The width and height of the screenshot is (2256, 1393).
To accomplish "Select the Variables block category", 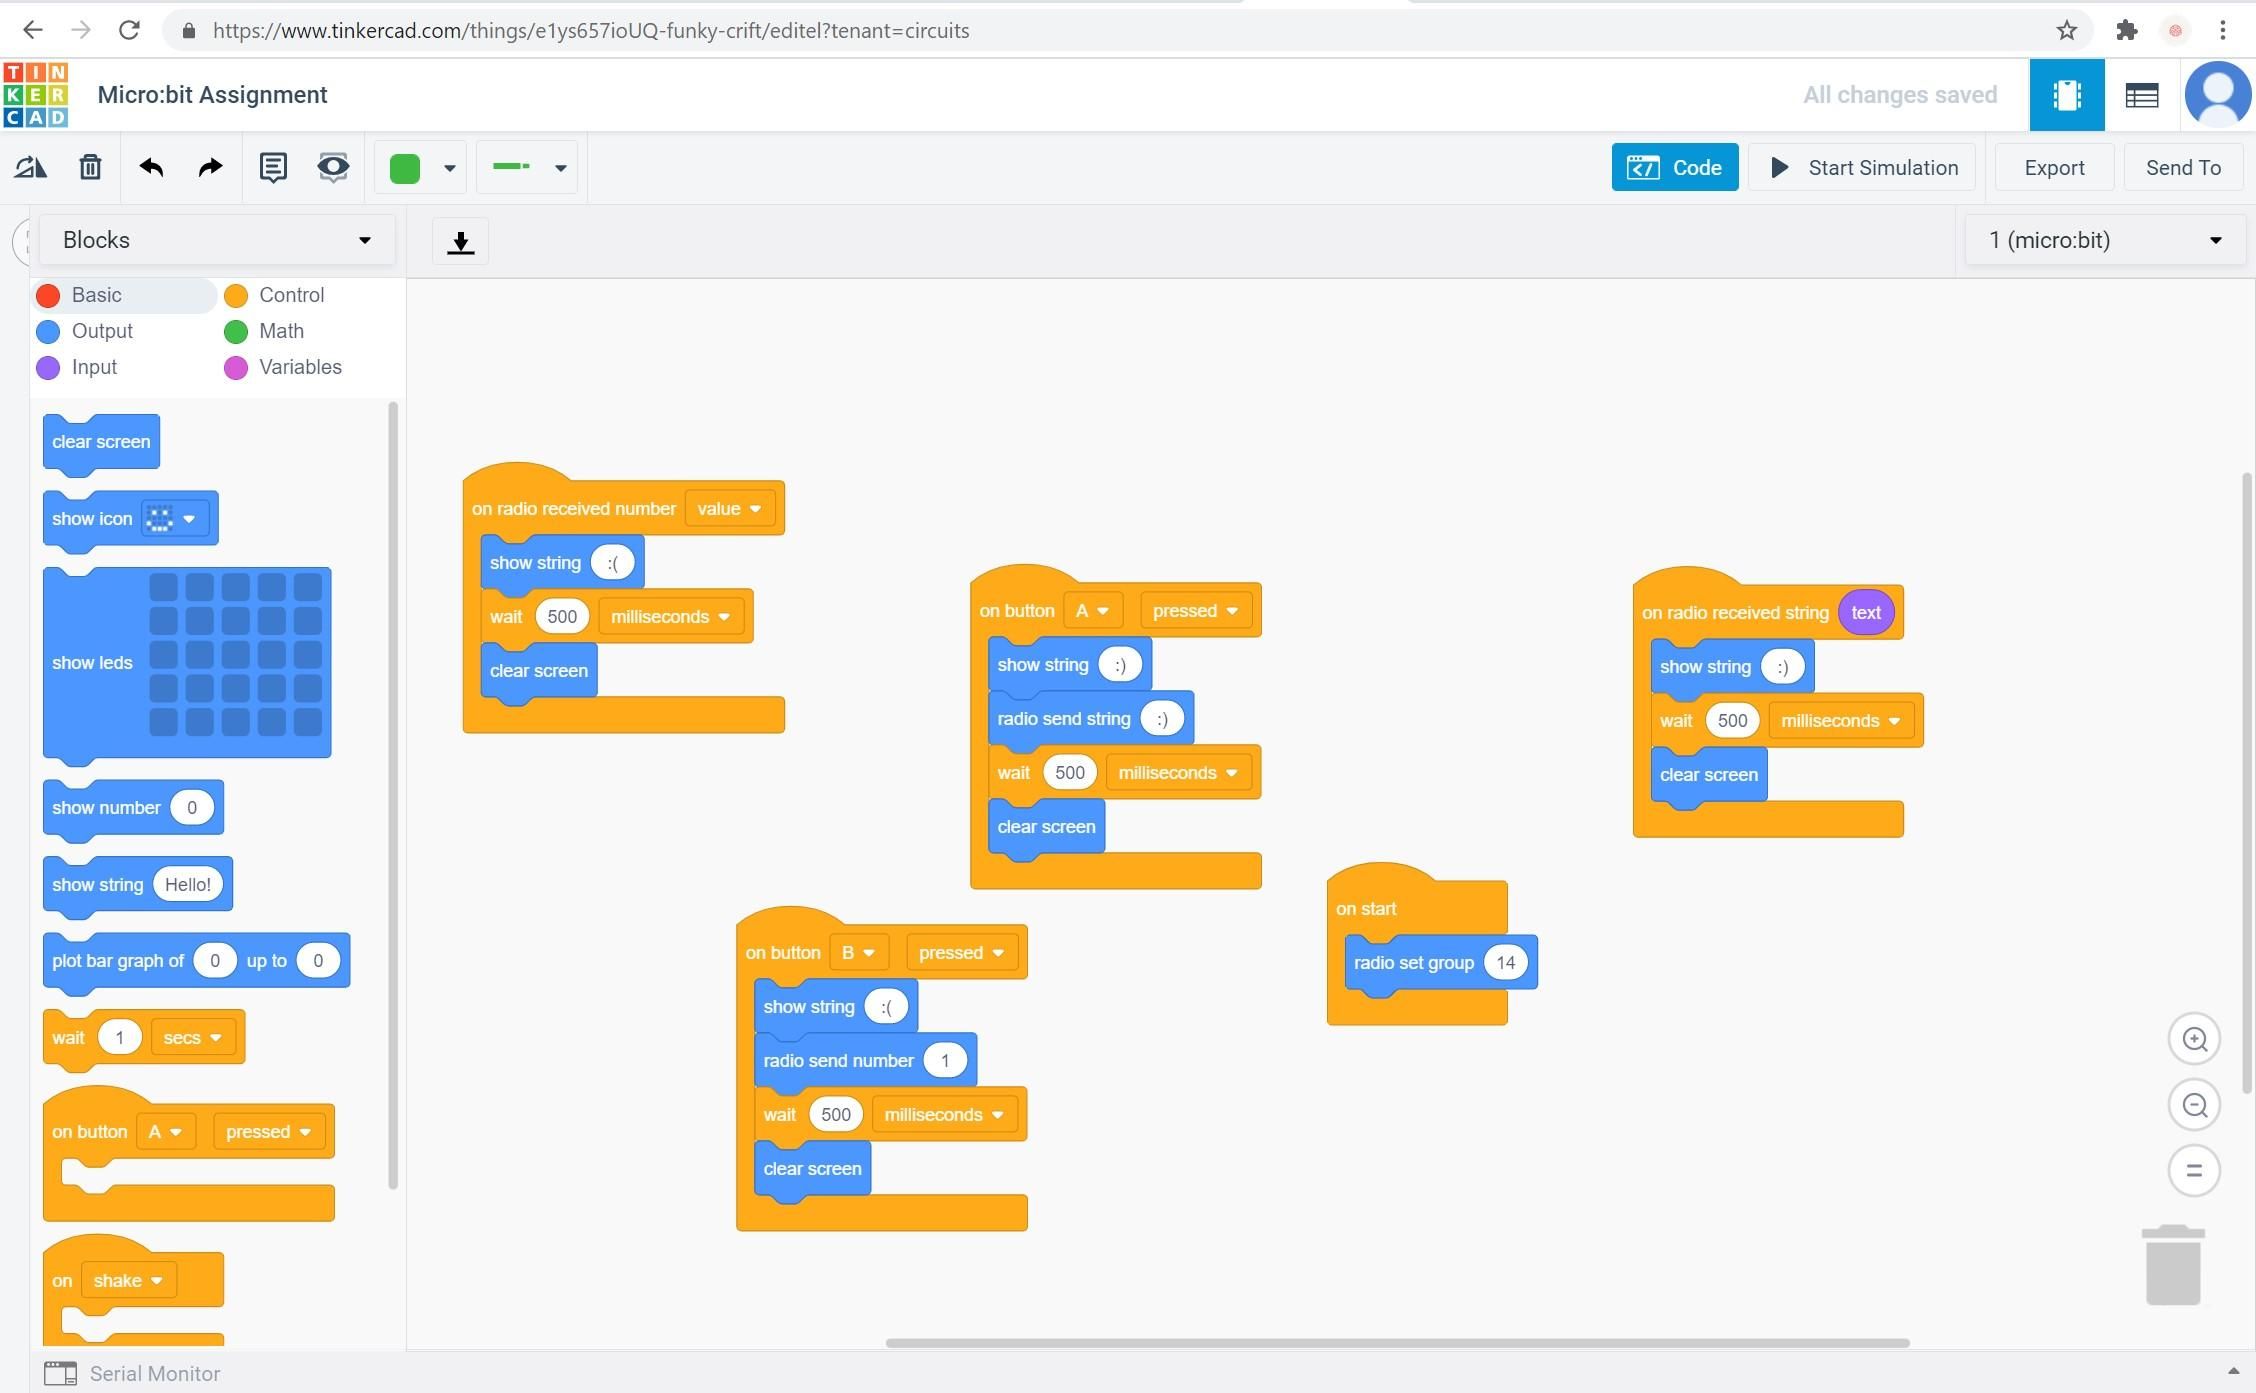I will click(300, 366).
